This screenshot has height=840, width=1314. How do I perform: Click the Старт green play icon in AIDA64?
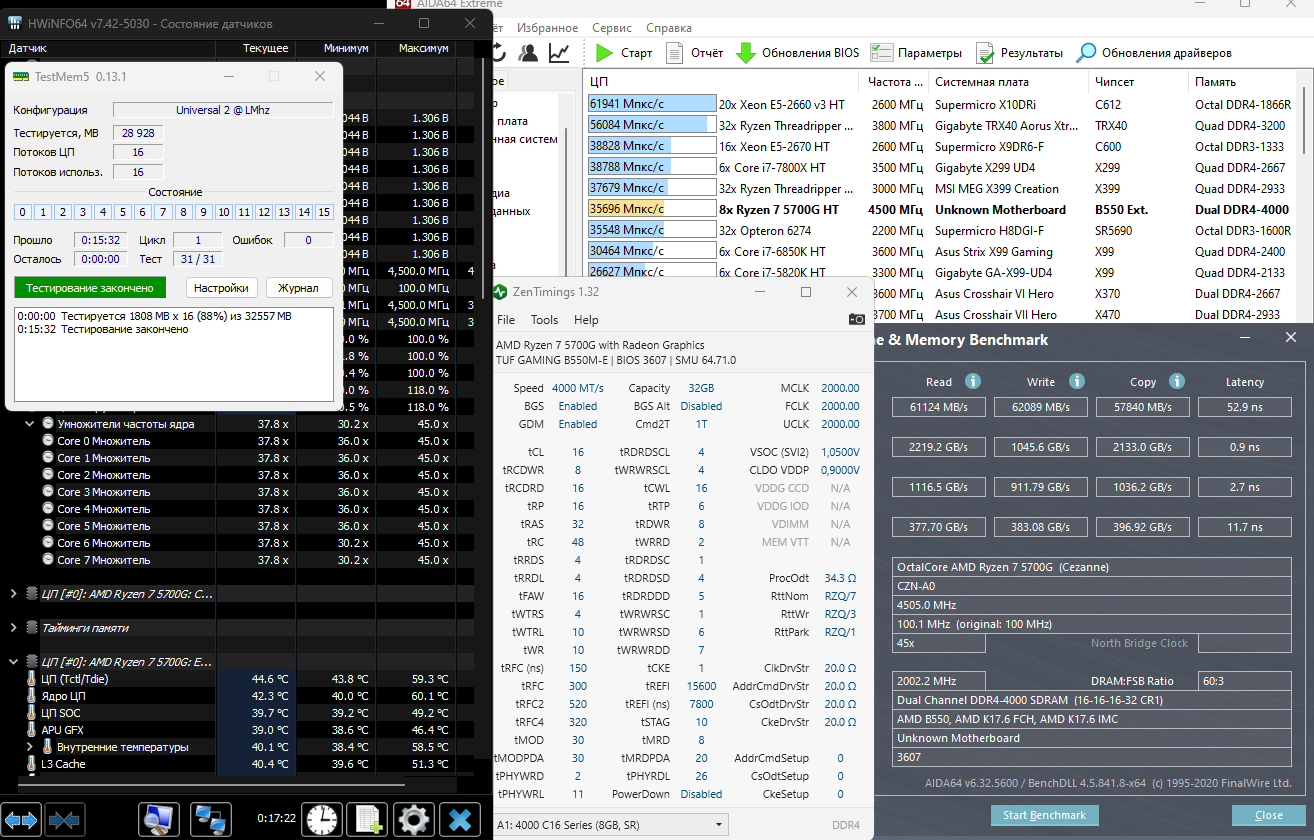pos(604,53)
